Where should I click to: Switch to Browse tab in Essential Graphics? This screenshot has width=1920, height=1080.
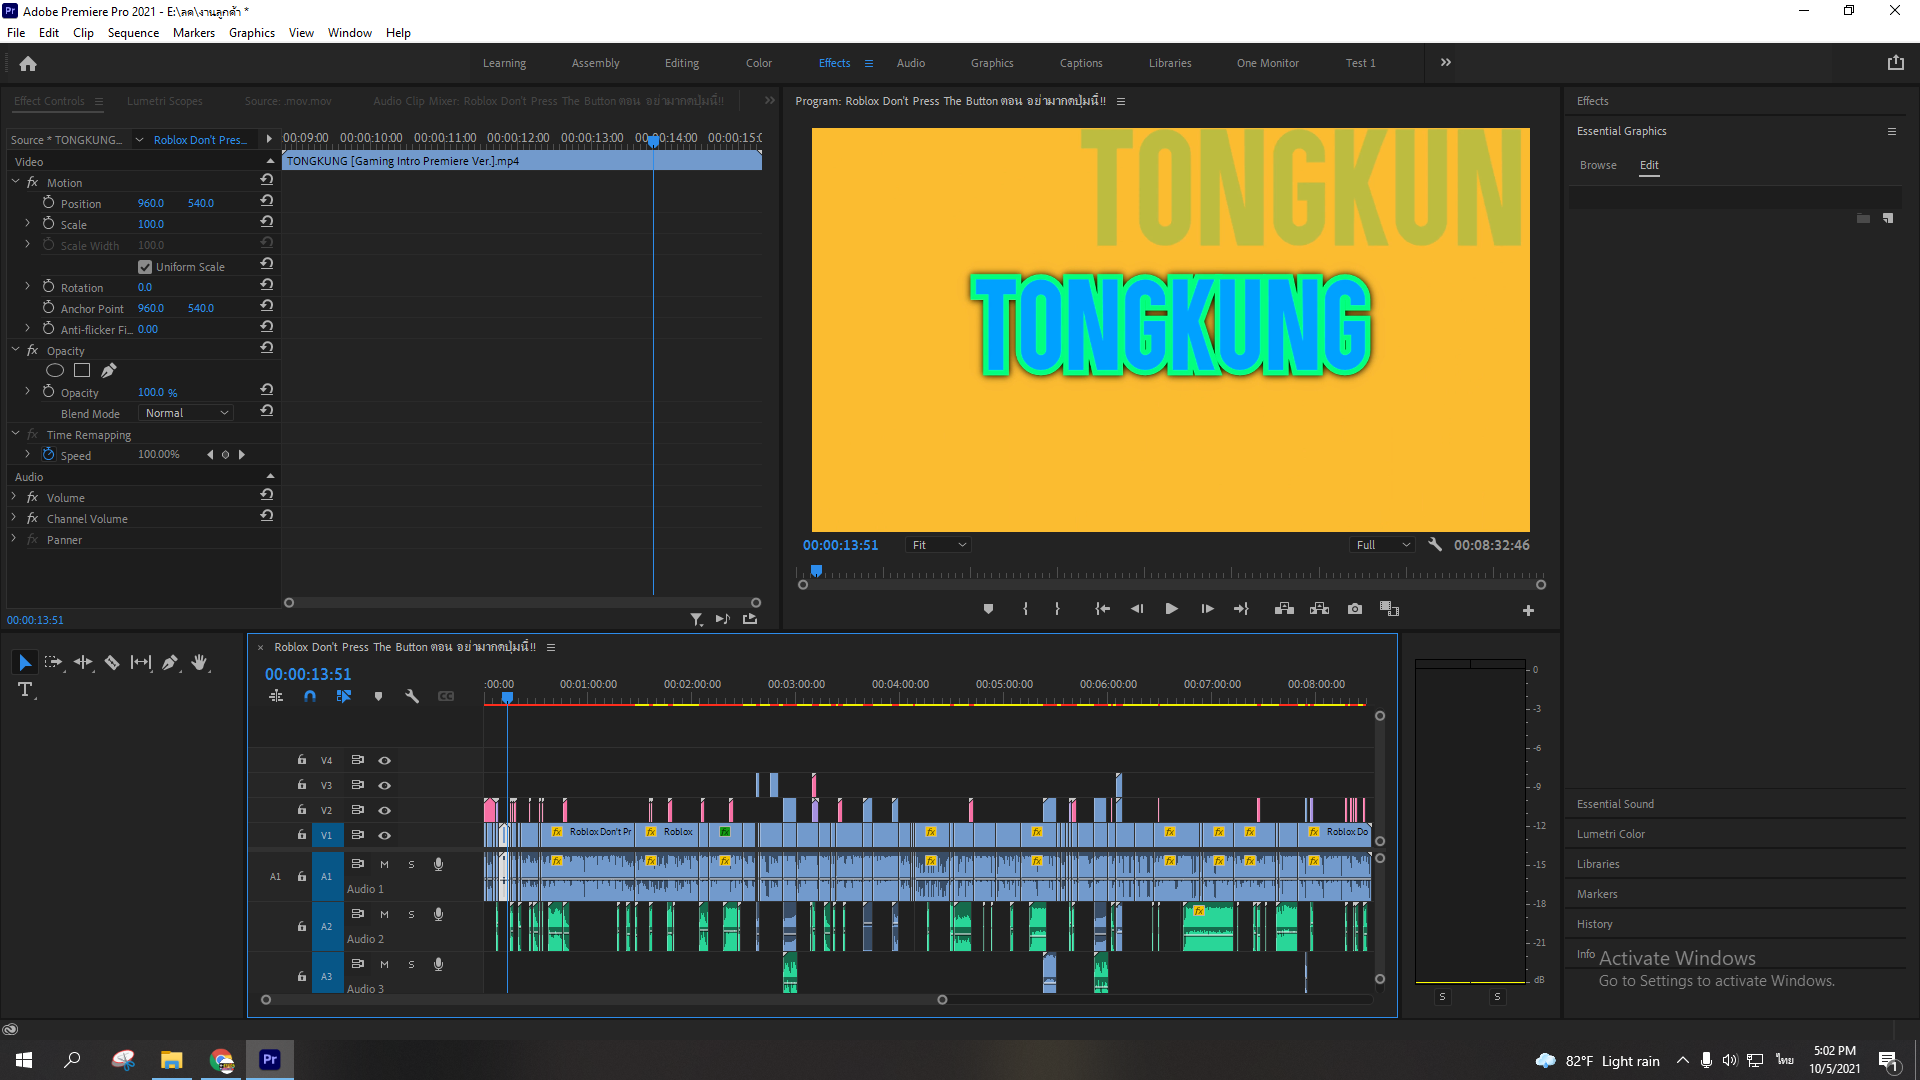pos(1598,165)
